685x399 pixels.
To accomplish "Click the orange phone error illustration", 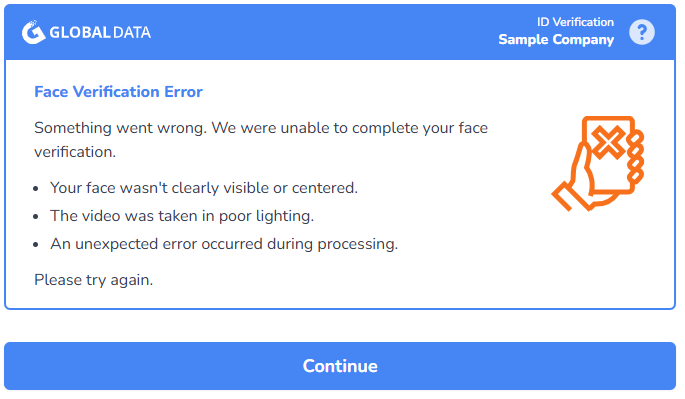I will 598,163.
